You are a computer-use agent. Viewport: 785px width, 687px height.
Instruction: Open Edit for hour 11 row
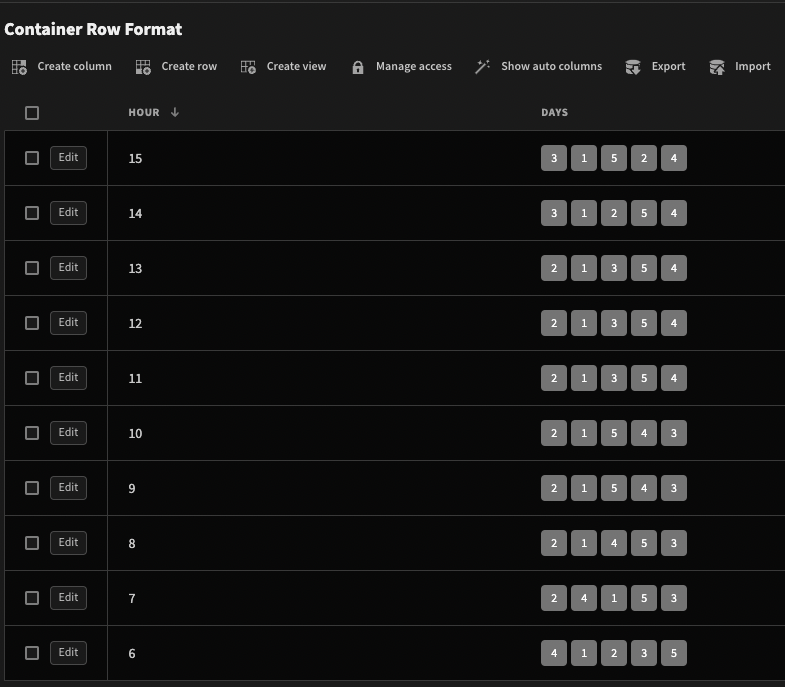[69, 378]
